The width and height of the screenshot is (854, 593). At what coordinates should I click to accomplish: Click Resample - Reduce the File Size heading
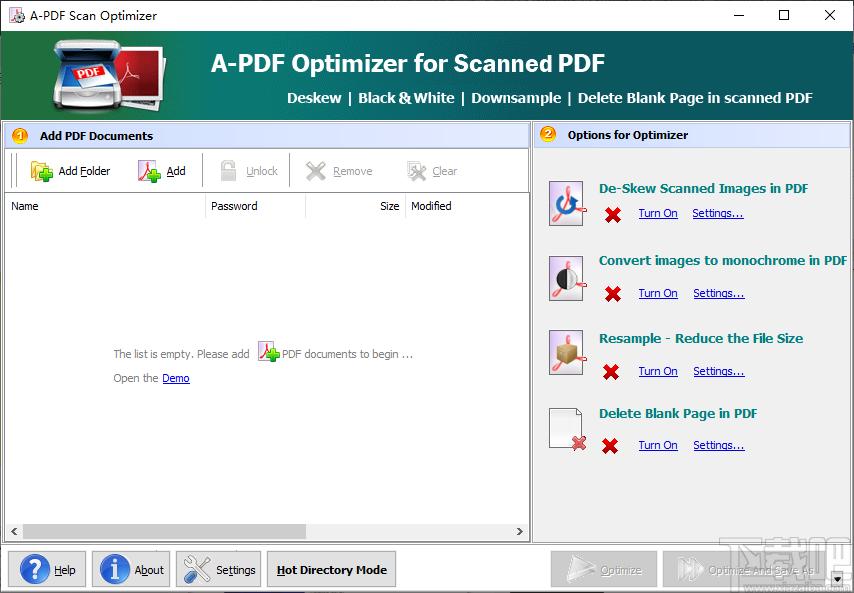(x=701, y=338)
